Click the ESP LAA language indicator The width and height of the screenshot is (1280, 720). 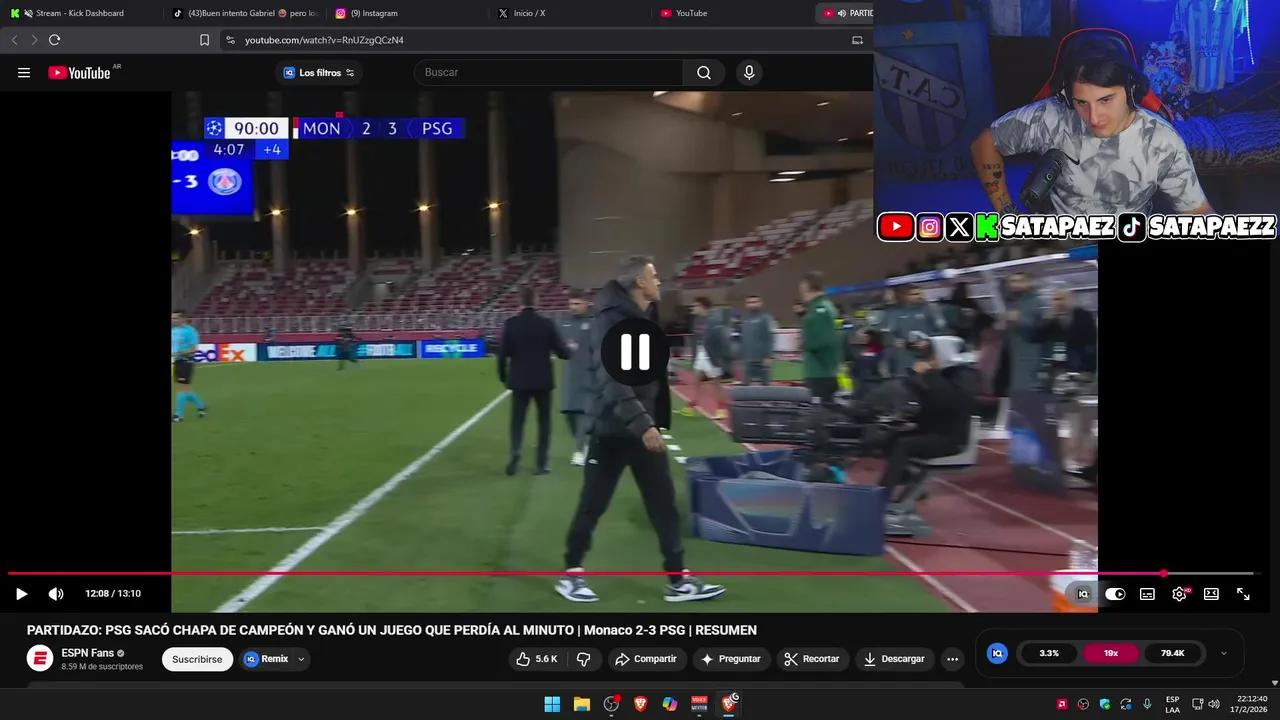[1172, 704]
